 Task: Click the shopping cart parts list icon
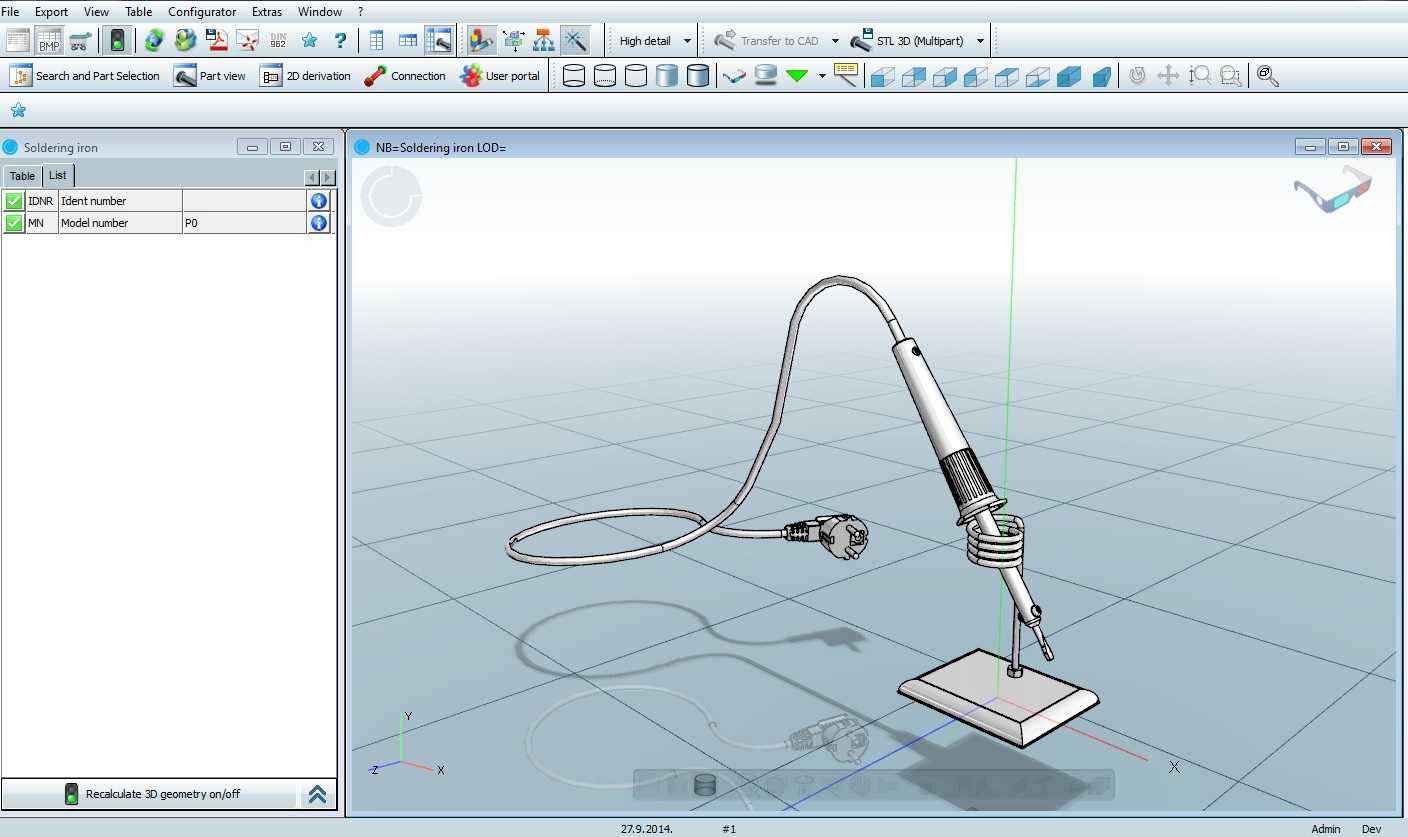click(80, 41)
